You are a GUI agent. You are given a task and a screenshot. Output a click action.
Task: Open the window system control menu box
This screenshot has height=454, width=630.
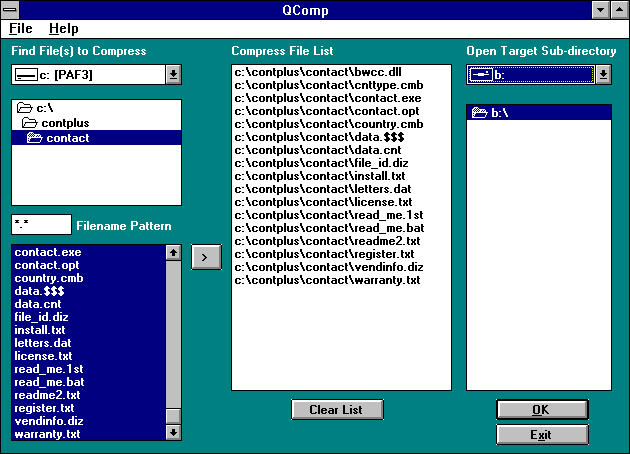pos(11,9)
